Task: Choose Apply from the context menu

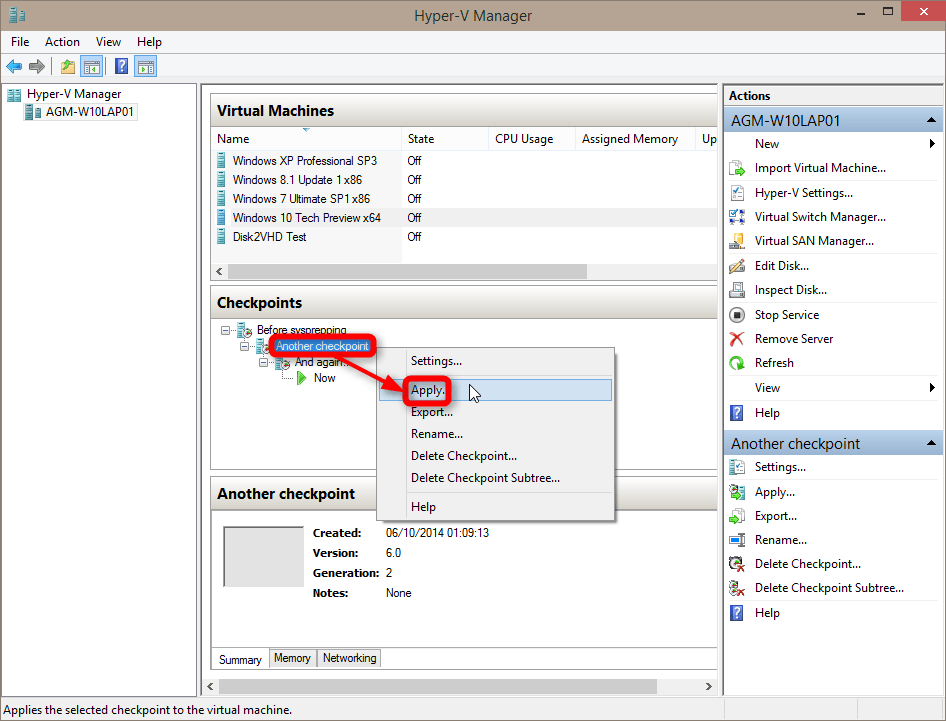Action: (427, 390)
